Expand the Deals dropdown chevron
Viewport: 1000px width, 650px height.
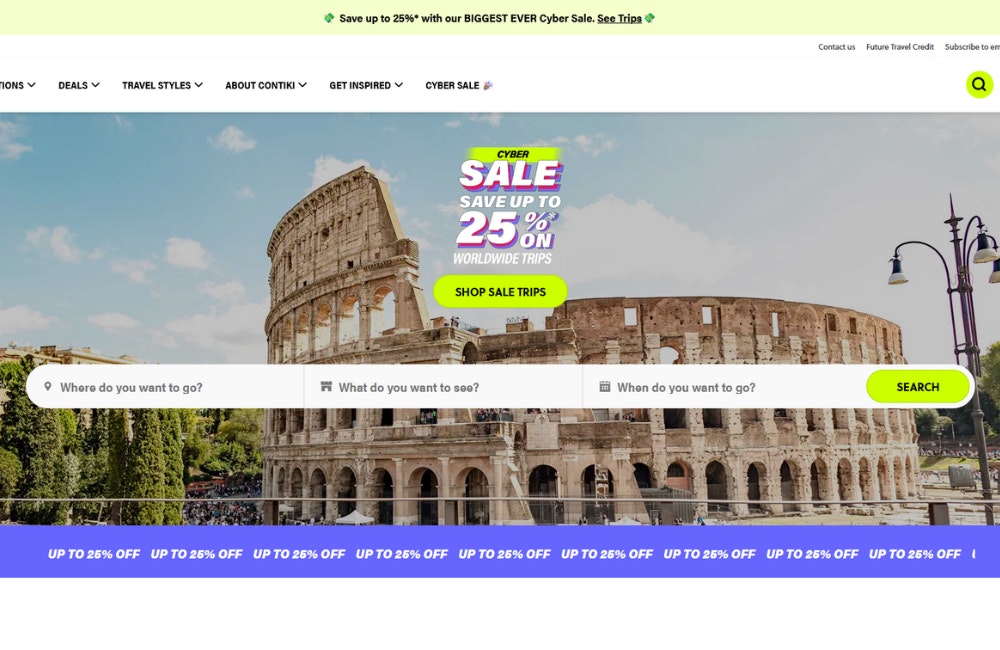pyautogui.click(x=96, y=85)
